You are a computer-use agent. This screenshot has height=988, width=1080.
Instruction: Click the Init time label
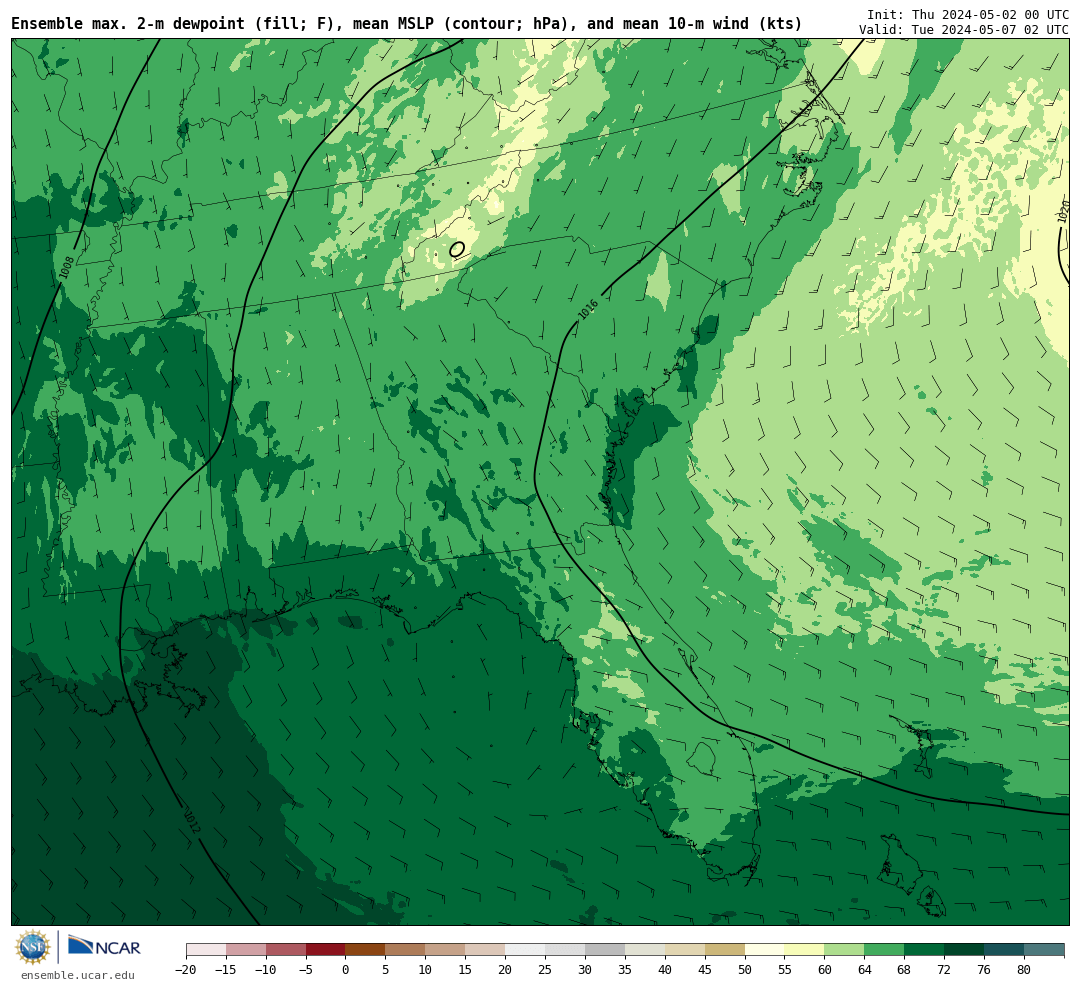click(968, 14)
